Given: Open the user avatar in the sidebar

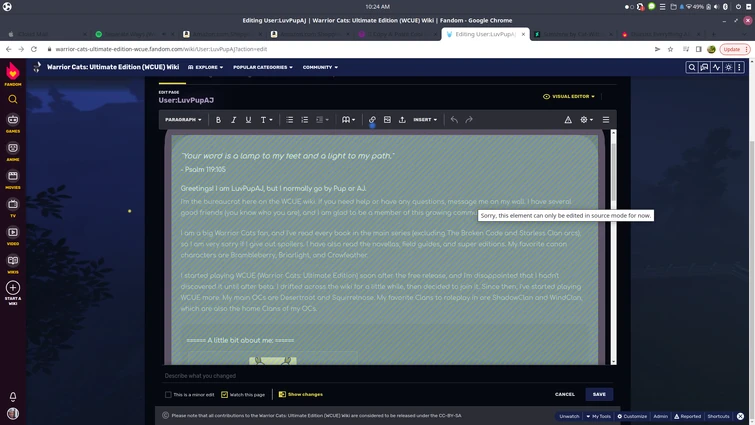Looking at the screenshot, I should (13, 413).
